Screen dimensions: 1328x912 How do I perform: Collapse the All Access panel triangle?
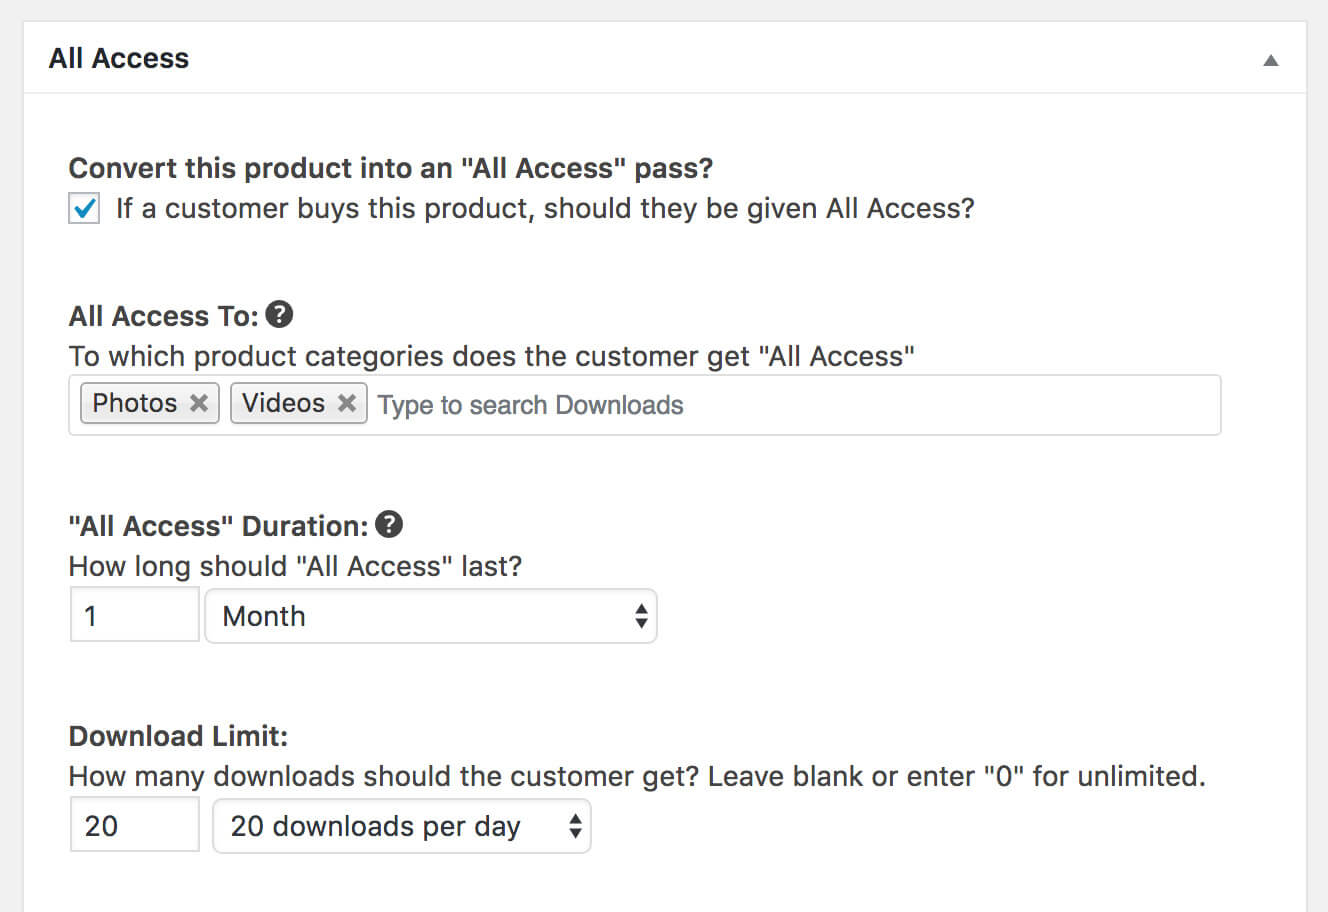(x=1270, y=60)
